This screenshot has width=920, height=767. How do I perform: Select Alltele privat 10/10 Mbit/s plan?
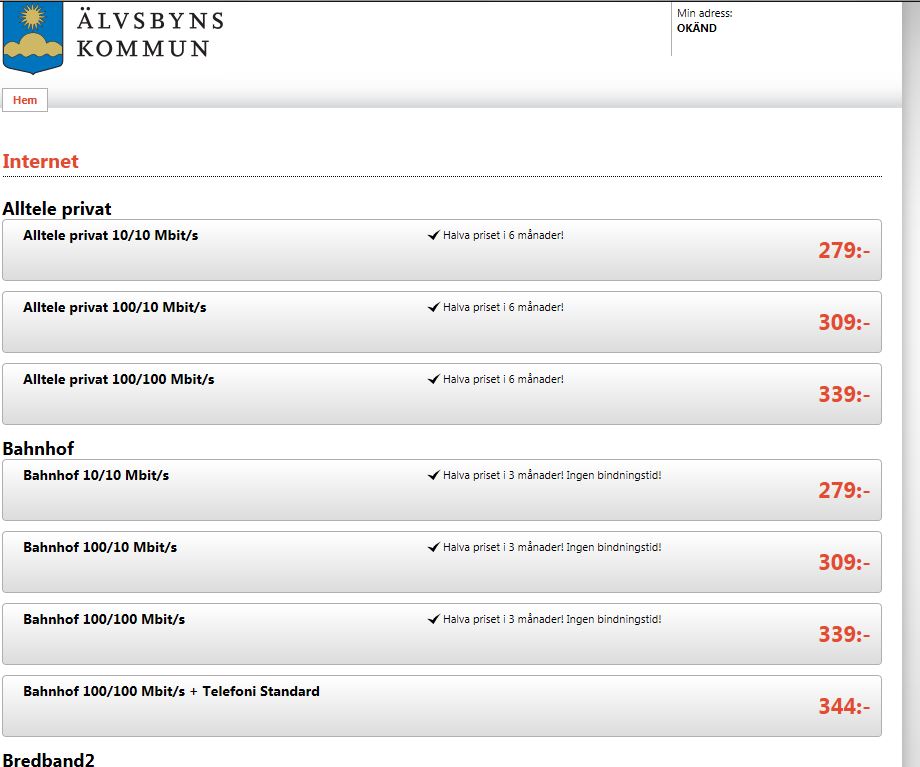[x=442, y=250]
